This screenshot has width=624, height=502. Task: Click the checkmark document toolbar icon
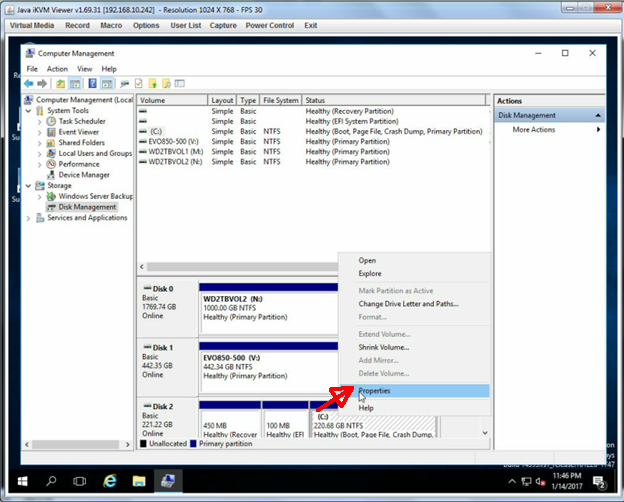[x=138, y=84]
